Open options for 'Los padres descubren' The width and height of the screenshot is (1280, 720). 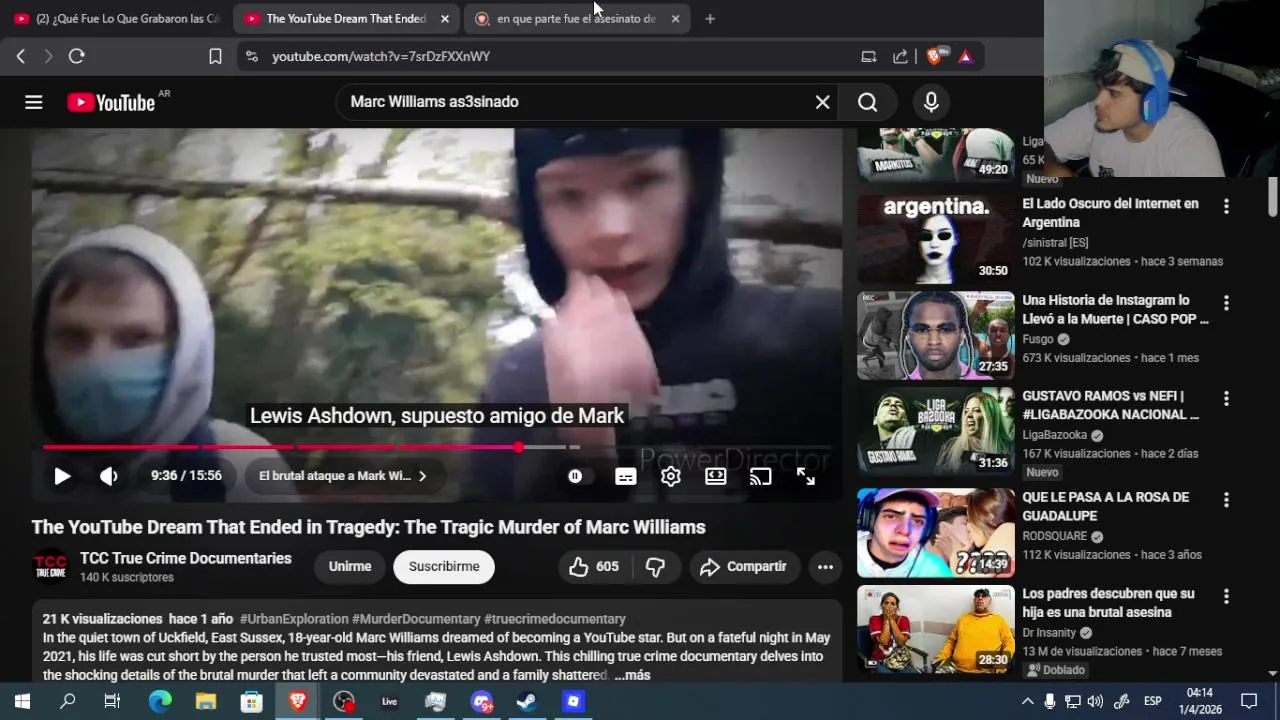(1226, 596)
